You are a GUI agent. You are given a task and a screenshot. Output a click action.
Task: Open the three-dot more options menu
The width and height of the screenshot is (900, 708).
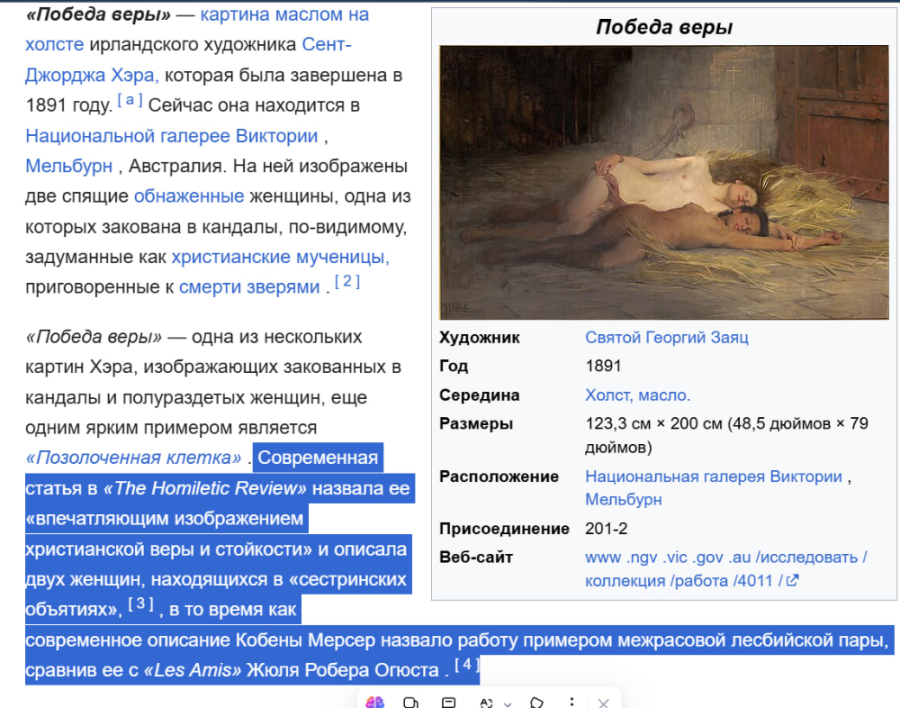pos(571,702)
